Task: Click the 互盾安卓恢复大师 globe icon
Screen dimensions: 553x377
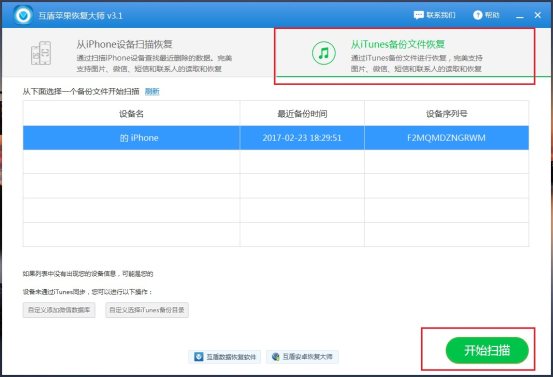Action: [276, 357]
